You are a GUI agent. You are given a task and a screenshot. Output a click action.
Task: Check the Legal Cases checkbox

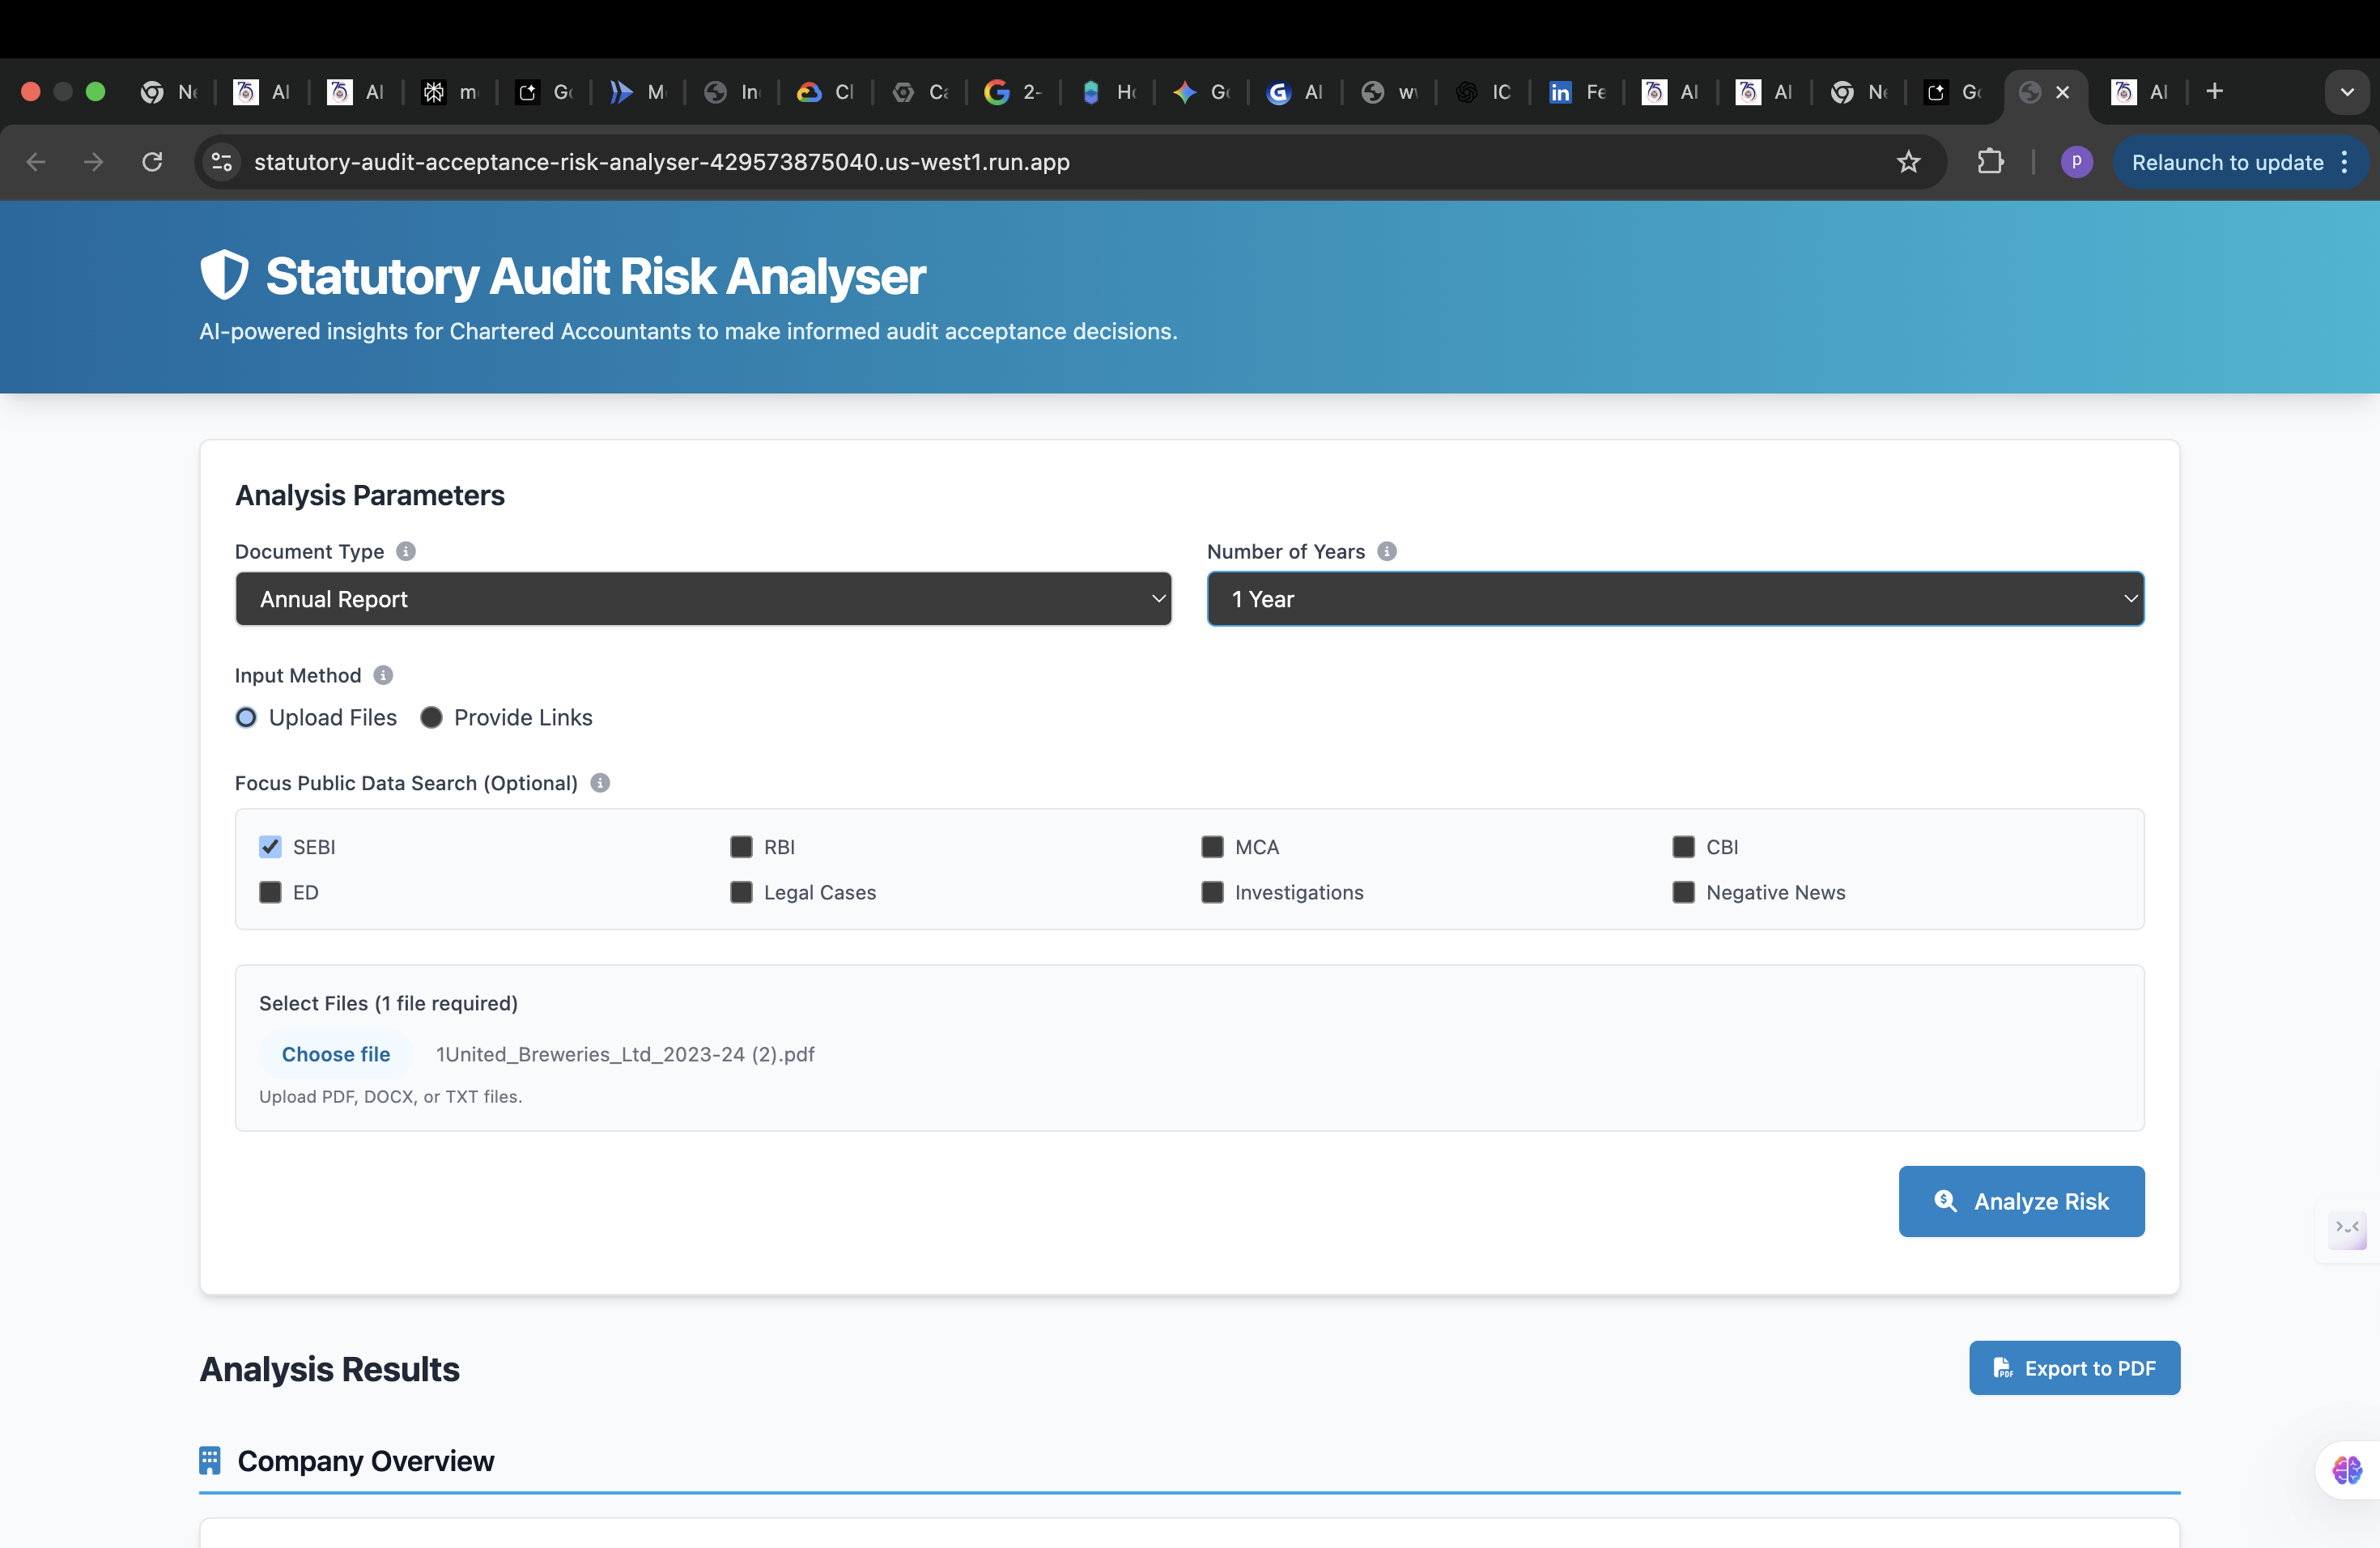tap(741, 892)
